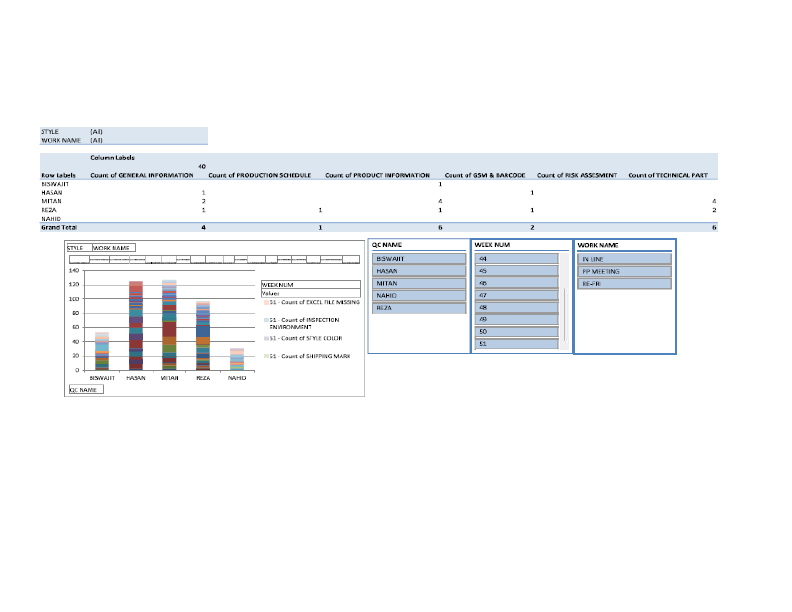Click the Column Labels pivot cell
This screenshot has height=612, width=792.
pos(112,158)
